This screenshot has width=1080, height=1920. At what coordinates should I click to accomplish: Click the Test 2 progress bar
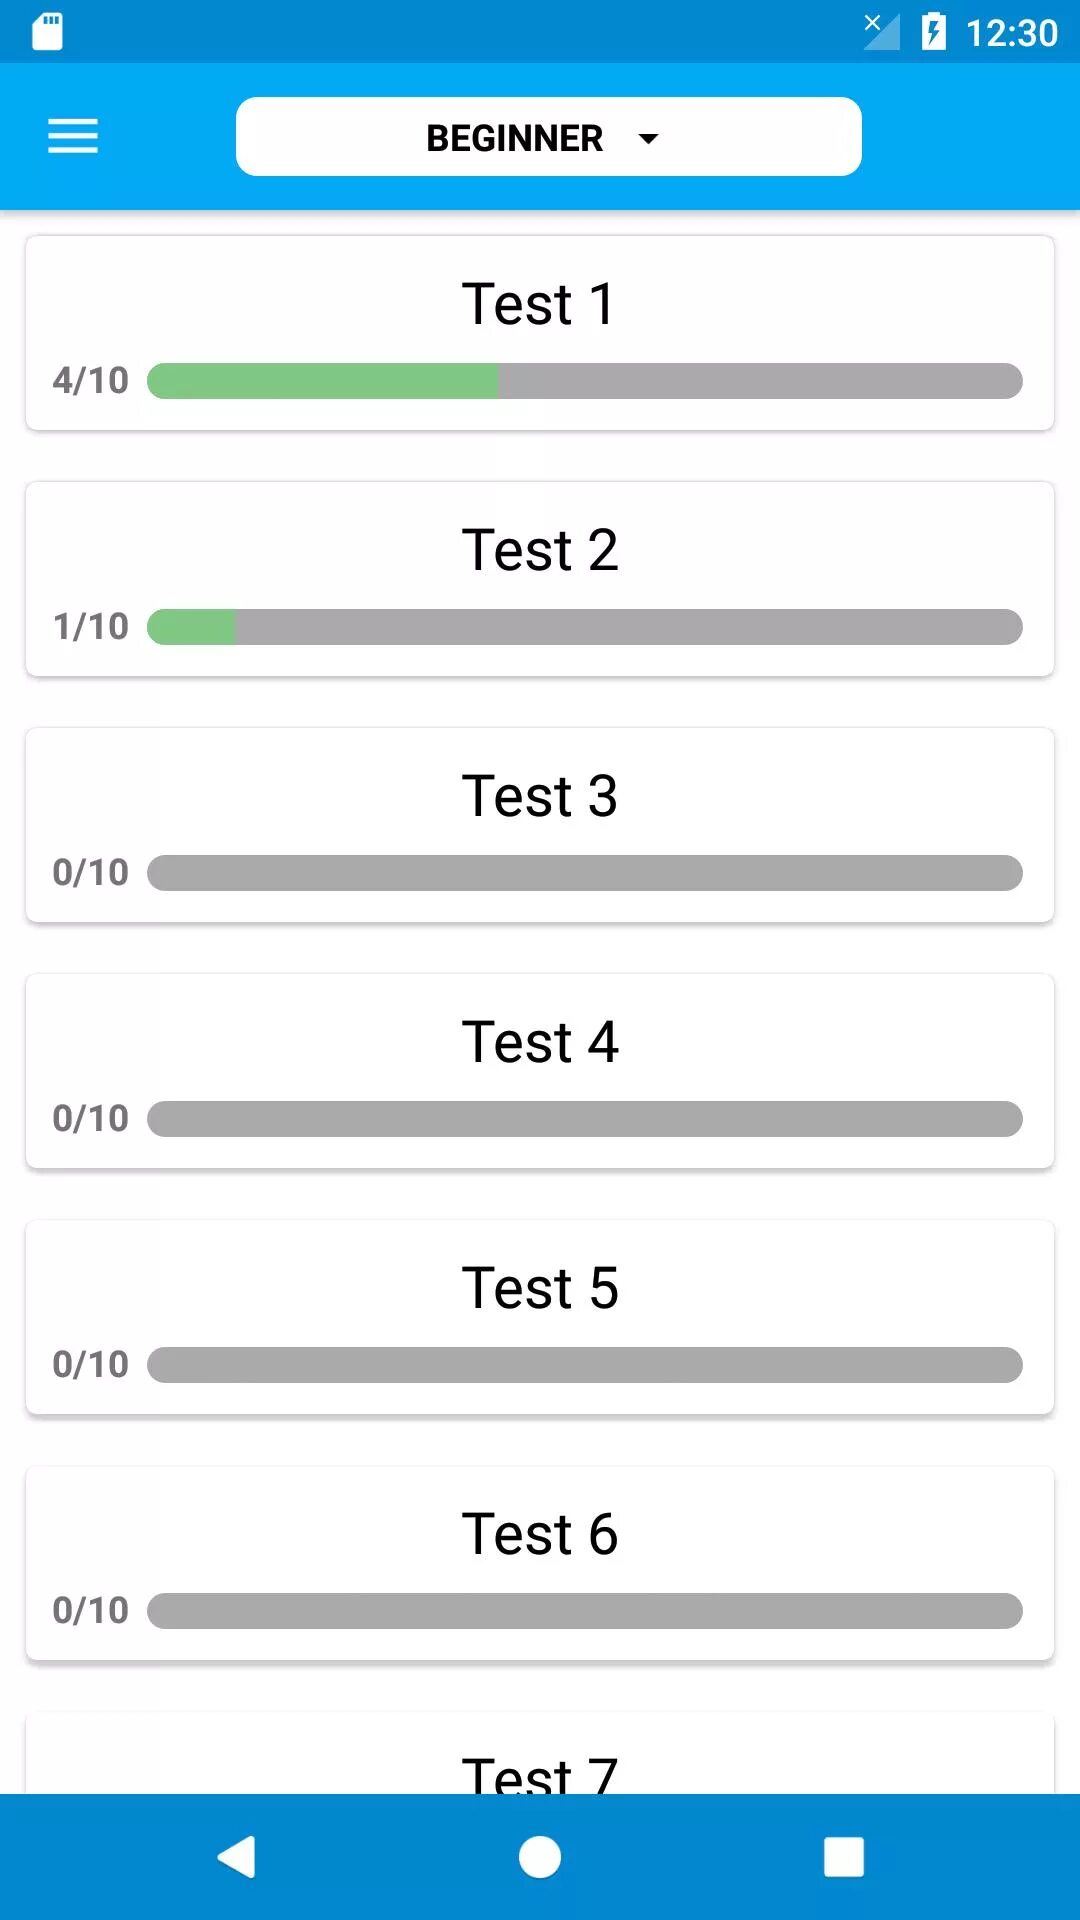coord(585,627)
